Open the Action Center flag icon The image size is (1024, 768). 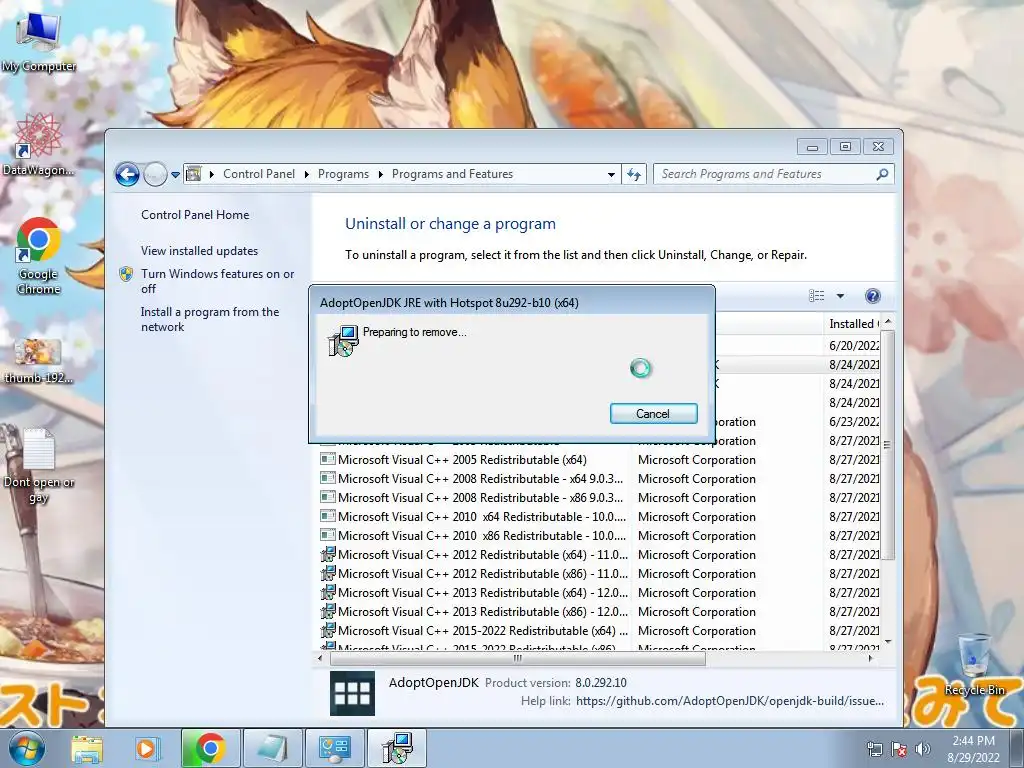pos(899,749)
